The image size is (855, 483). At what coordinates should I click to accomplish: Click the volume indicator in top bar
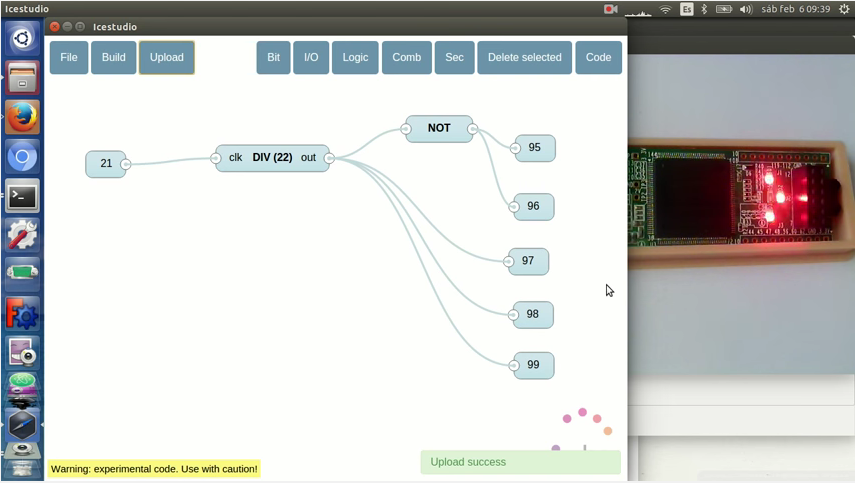coord(745,9)
